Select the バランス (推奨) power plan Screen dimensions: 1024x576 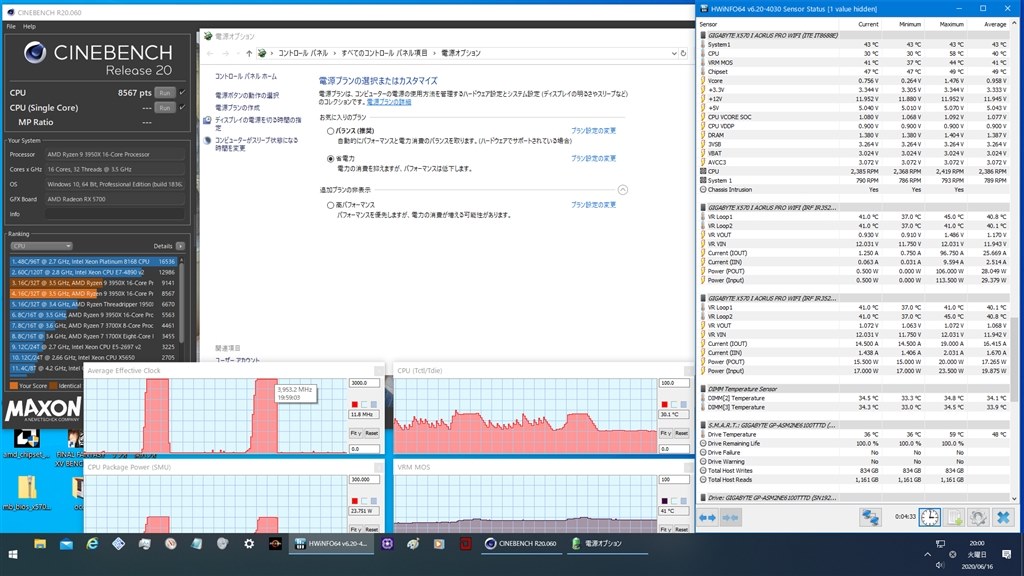coord(330,131)
